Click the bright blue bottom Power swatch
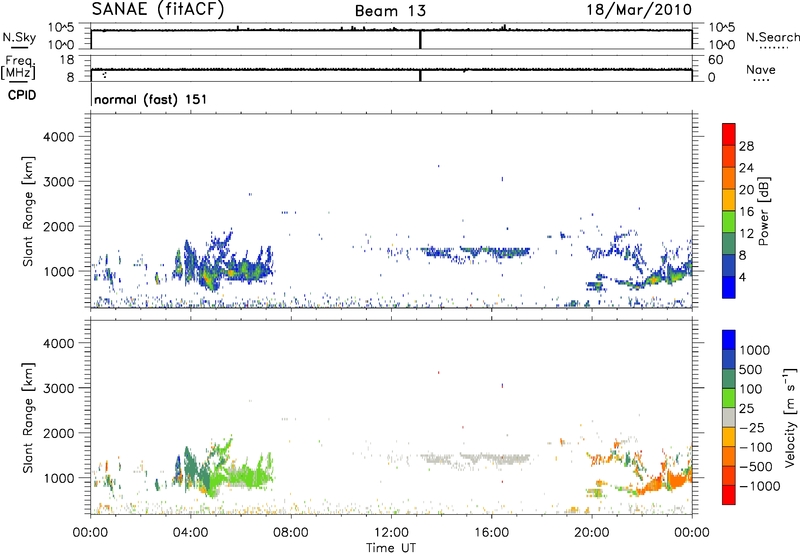Screen dimensions: 800x554 tap(729, 287)
